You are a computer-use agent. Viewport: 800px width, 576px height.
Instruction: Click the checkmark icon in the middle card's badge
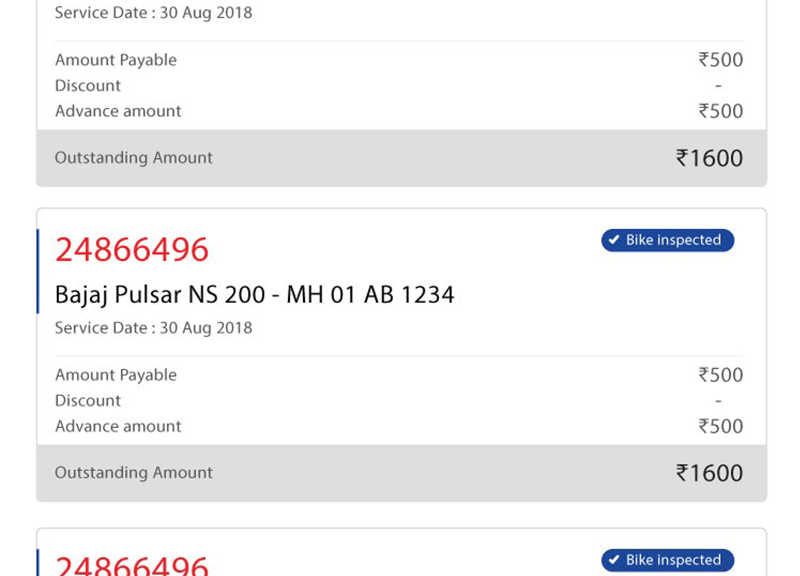[614, 240]
